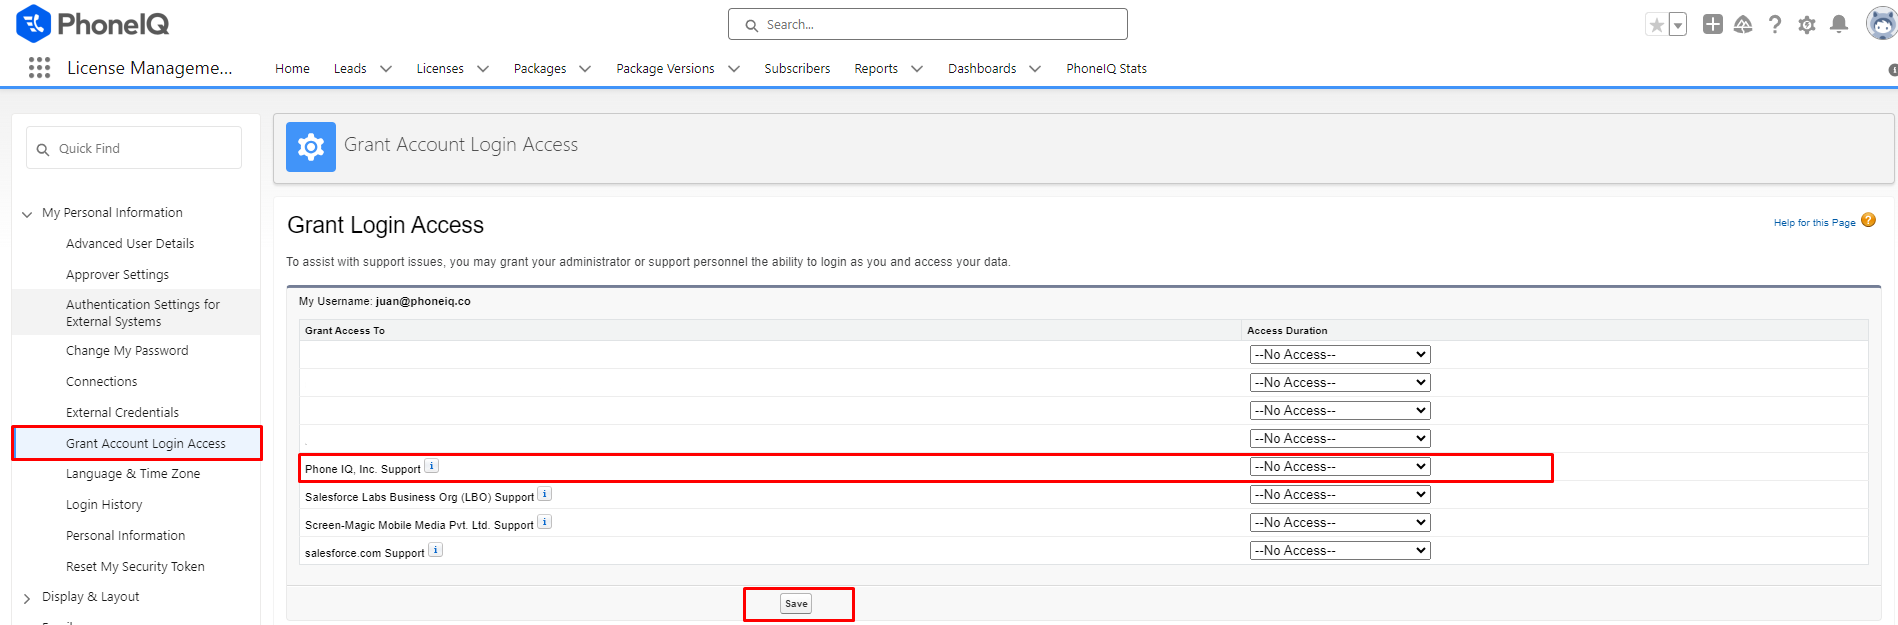The image size is (1898, 625).
Task: Open the Setup gear icon
Action: [1807, 25]
